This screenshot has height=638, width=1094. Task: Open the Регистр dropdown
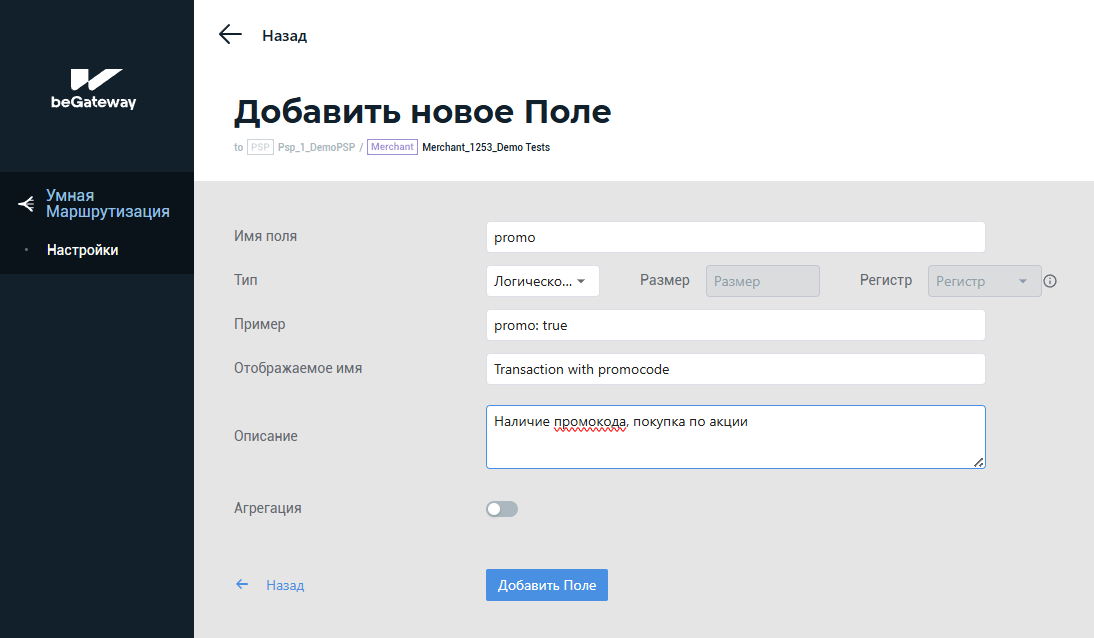[x=984, y=281]
